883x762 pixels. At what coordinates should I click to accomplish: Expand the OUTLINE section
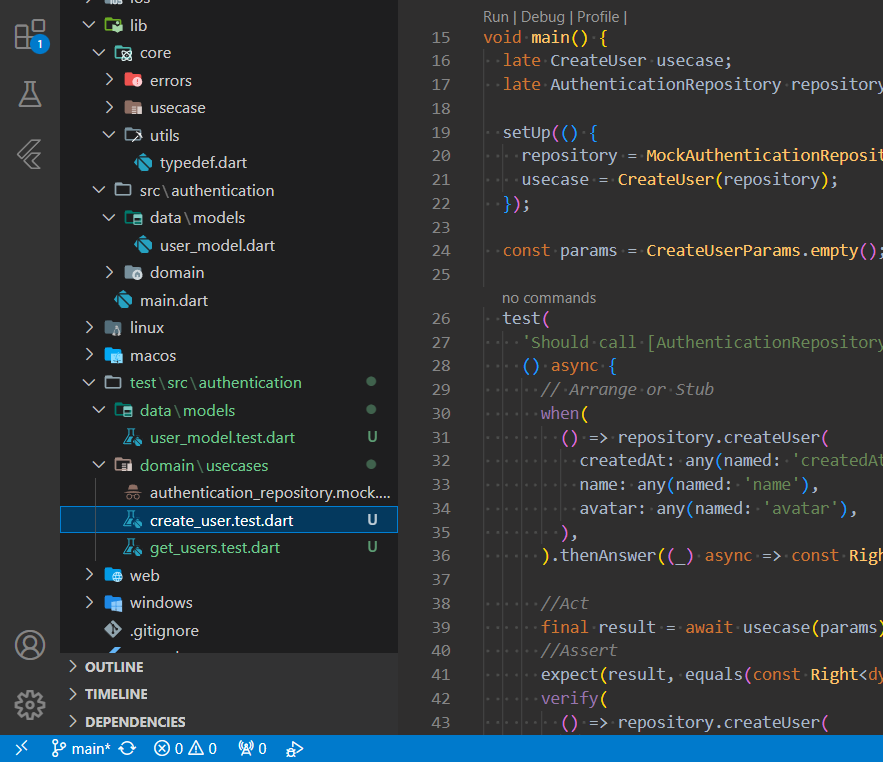pyautogui.click(x=114, y=667)
